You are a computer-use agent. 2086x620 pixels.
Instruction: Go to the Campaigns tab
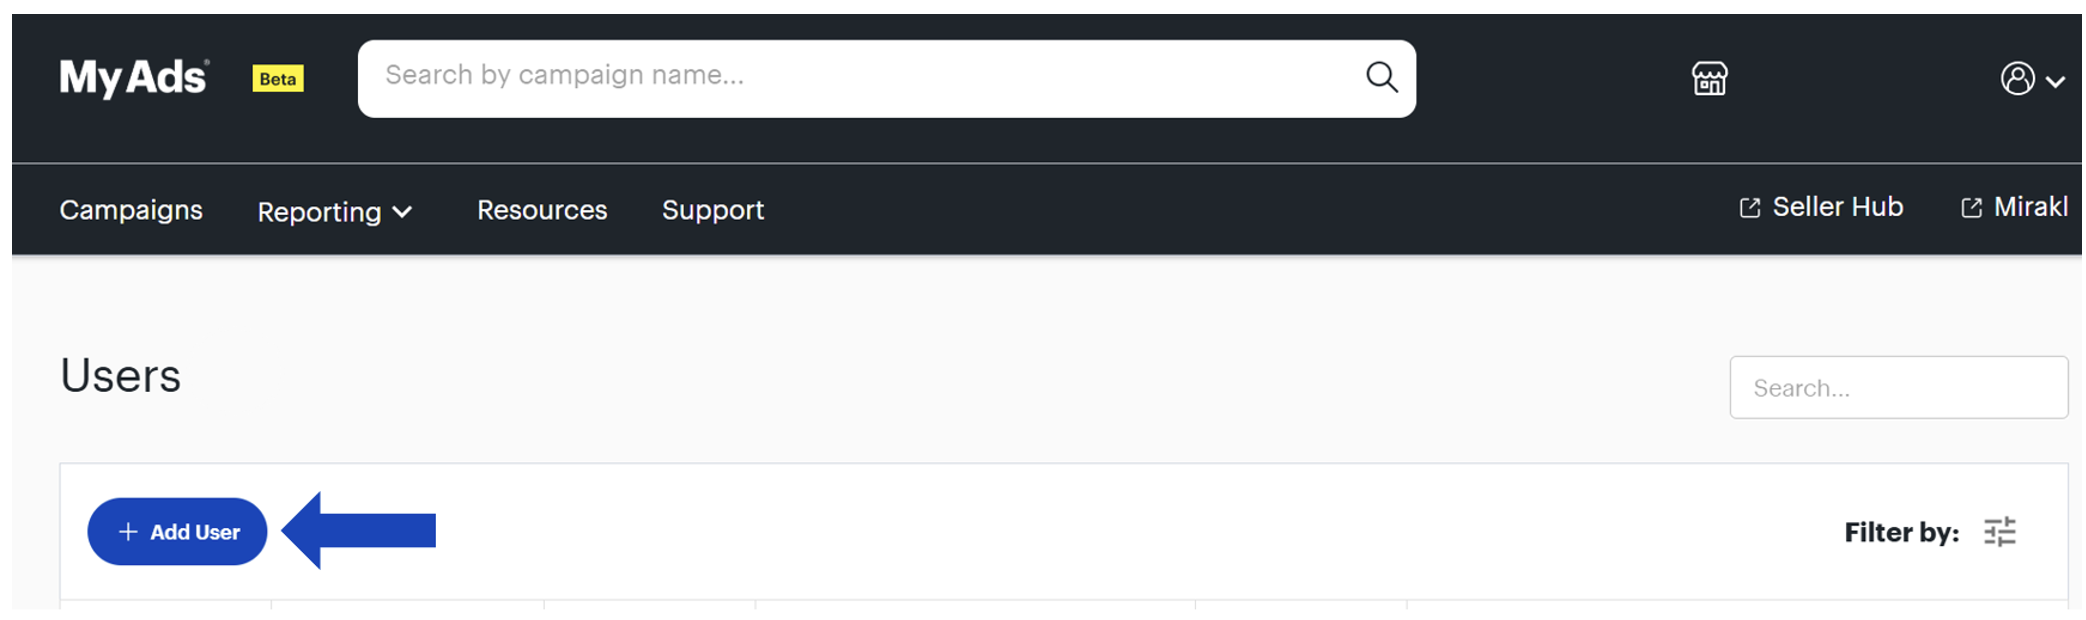(x=131, y=210)
